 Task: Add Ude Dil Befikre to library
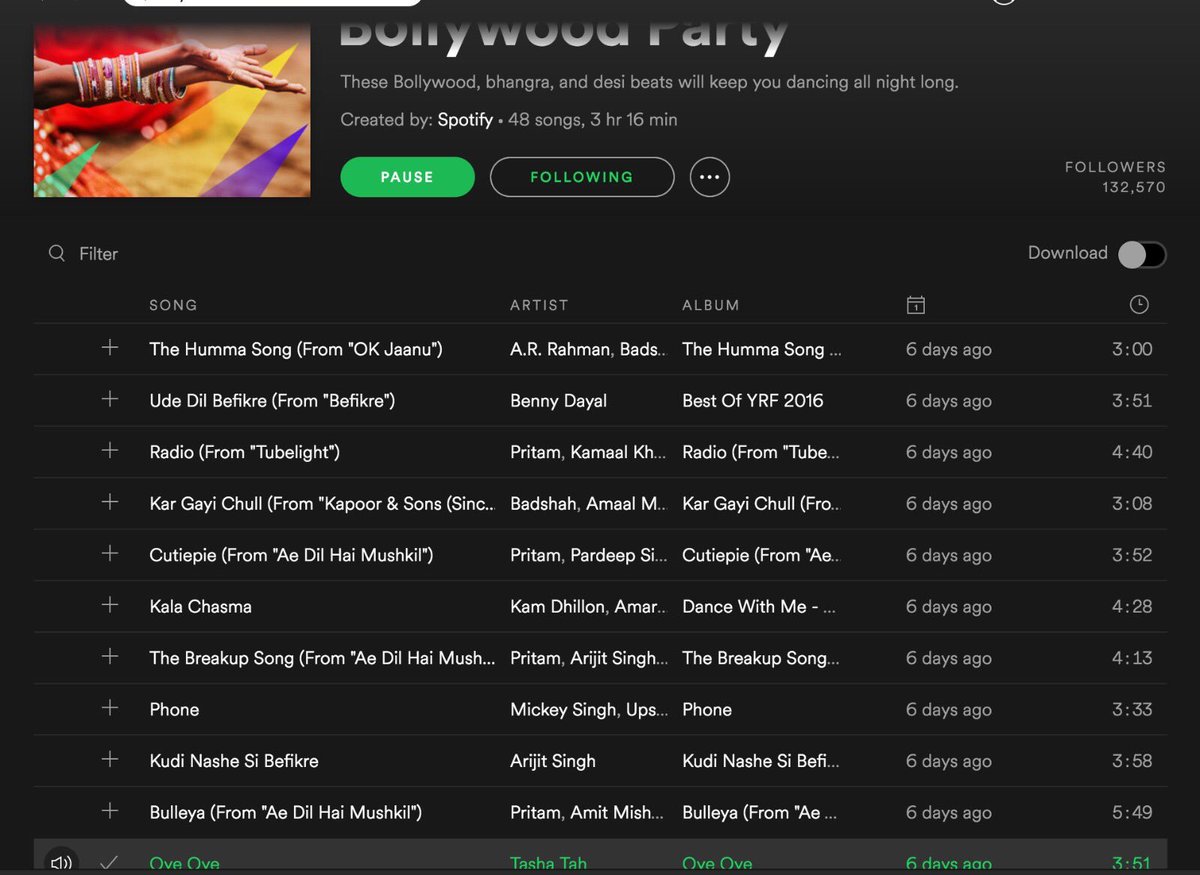[110, 399]
